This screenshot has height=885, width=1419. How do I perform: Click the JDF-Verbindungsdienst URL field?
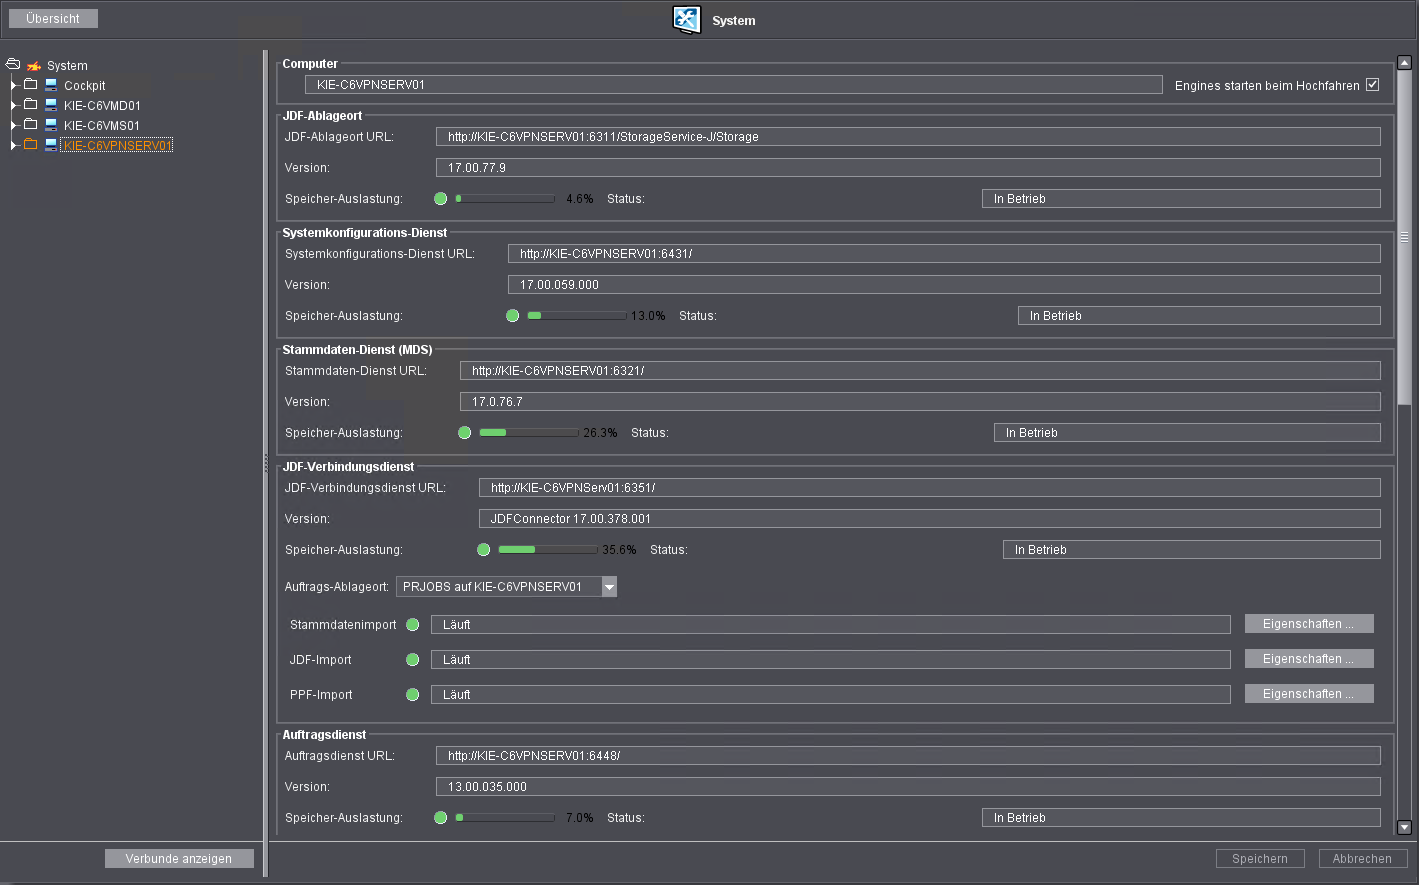[930, 488]
